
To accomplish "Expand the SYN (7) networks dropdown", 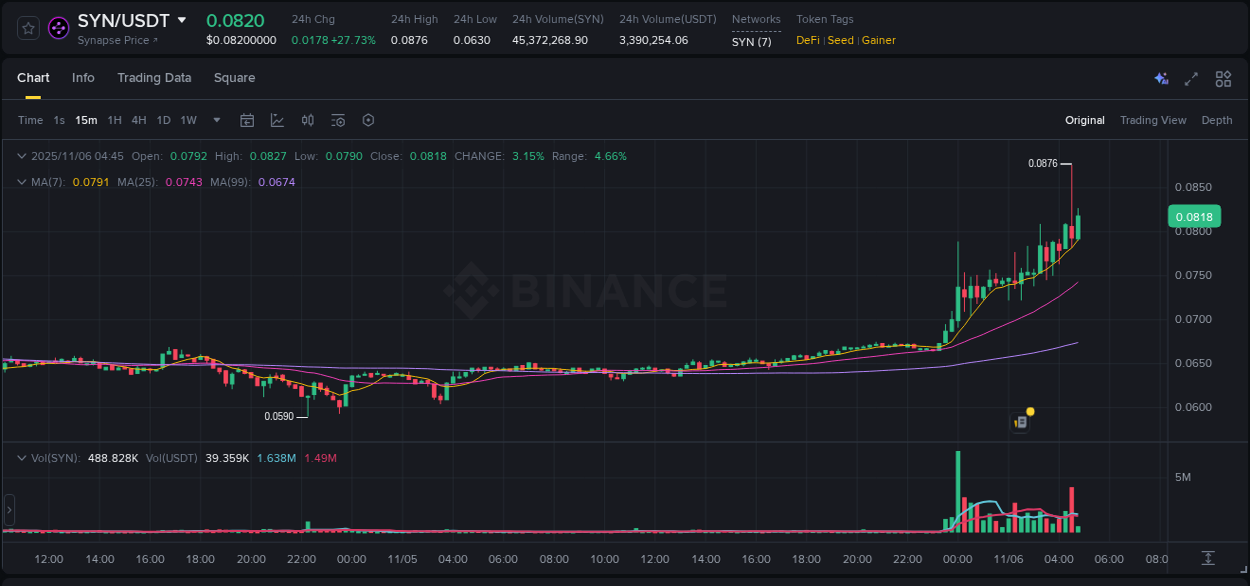I will [753, 41].
